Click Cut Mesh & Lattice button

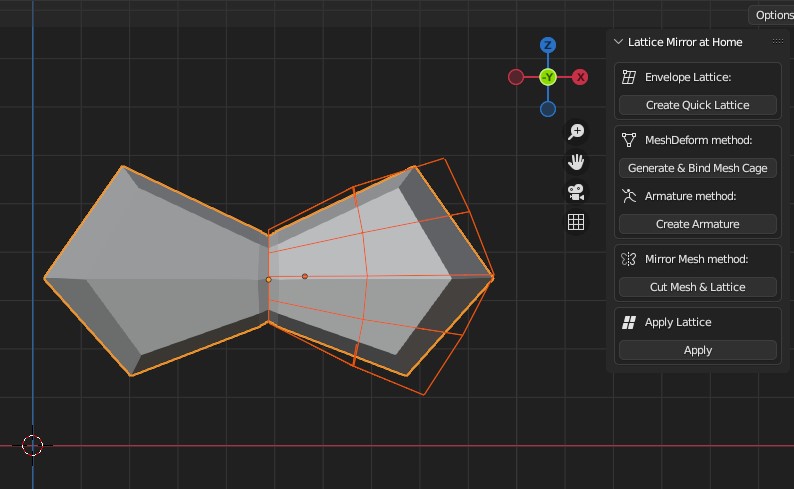click(x=697, y=287)
